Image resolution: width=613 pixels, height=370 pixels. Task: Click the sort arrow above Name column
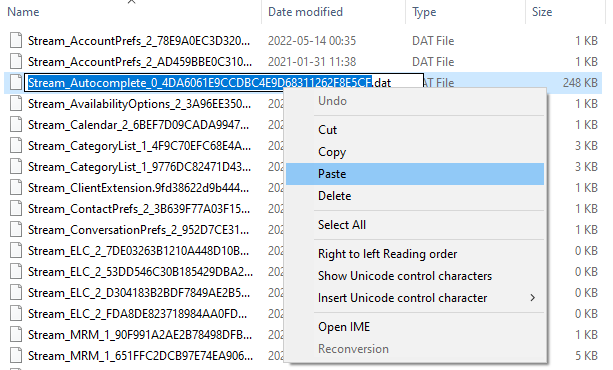coord(131,2)
